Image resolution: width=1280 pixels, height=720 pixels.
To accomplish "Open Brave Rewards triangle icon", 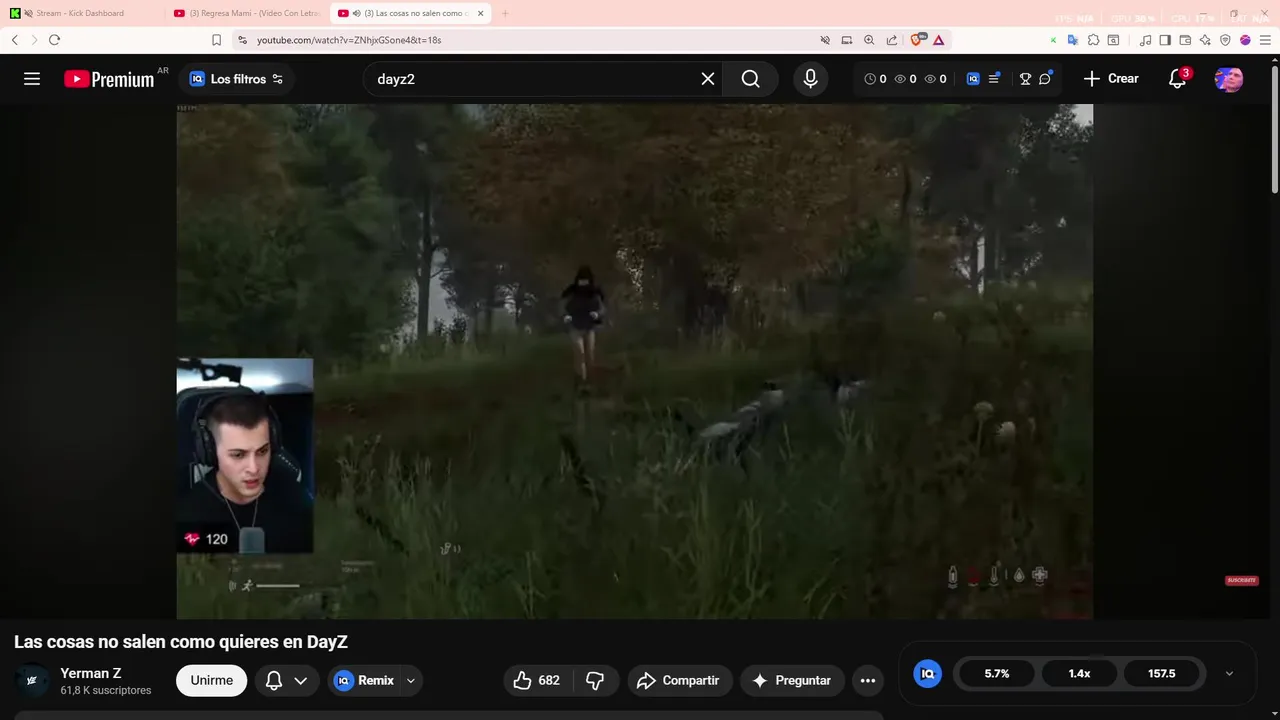I will [939, 40].
